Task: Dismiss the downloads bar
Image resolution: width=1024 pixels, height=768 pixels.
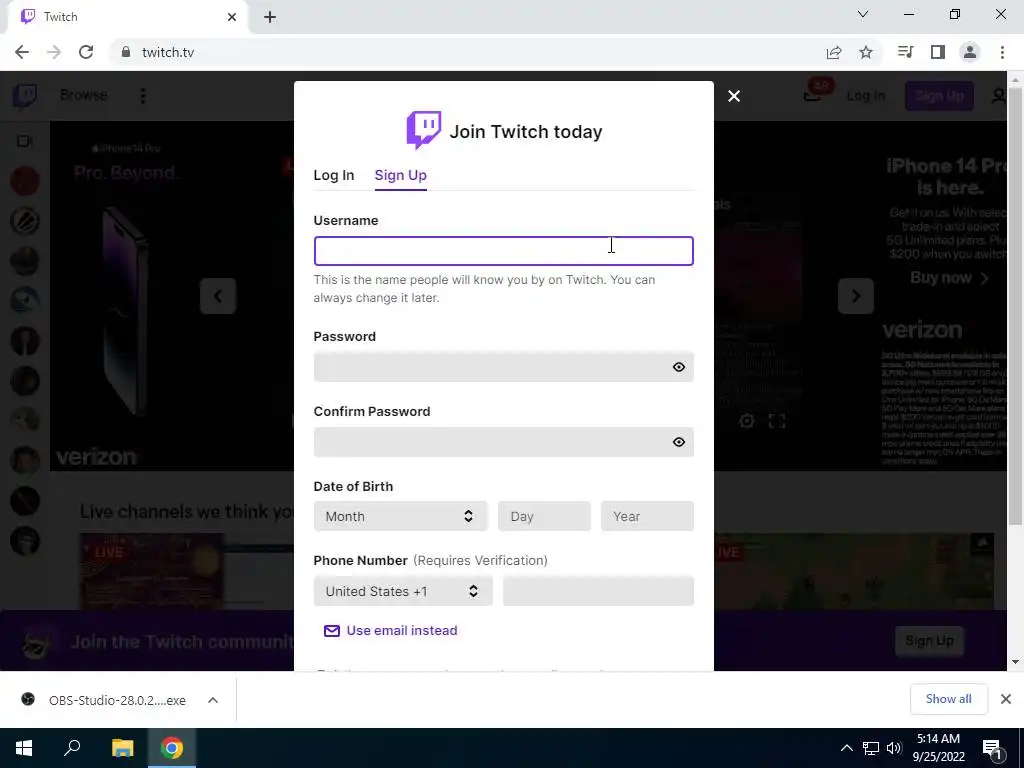Action: pyautogui.click(x=1006, y=699)
